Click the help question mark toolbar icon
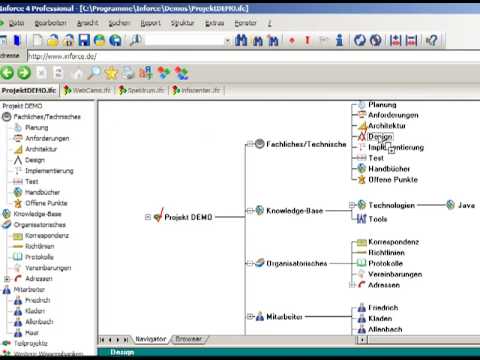 point(432,41)
